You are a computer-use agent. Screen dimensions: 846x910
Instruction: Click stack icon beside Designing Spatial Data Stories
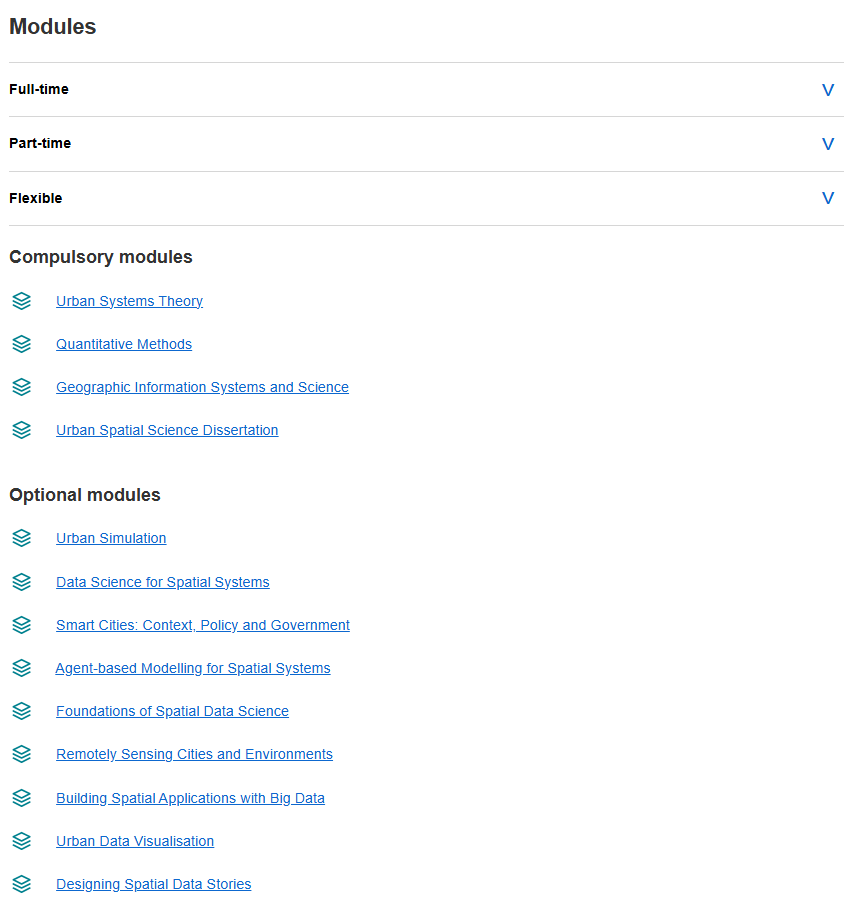pos(21,884)
